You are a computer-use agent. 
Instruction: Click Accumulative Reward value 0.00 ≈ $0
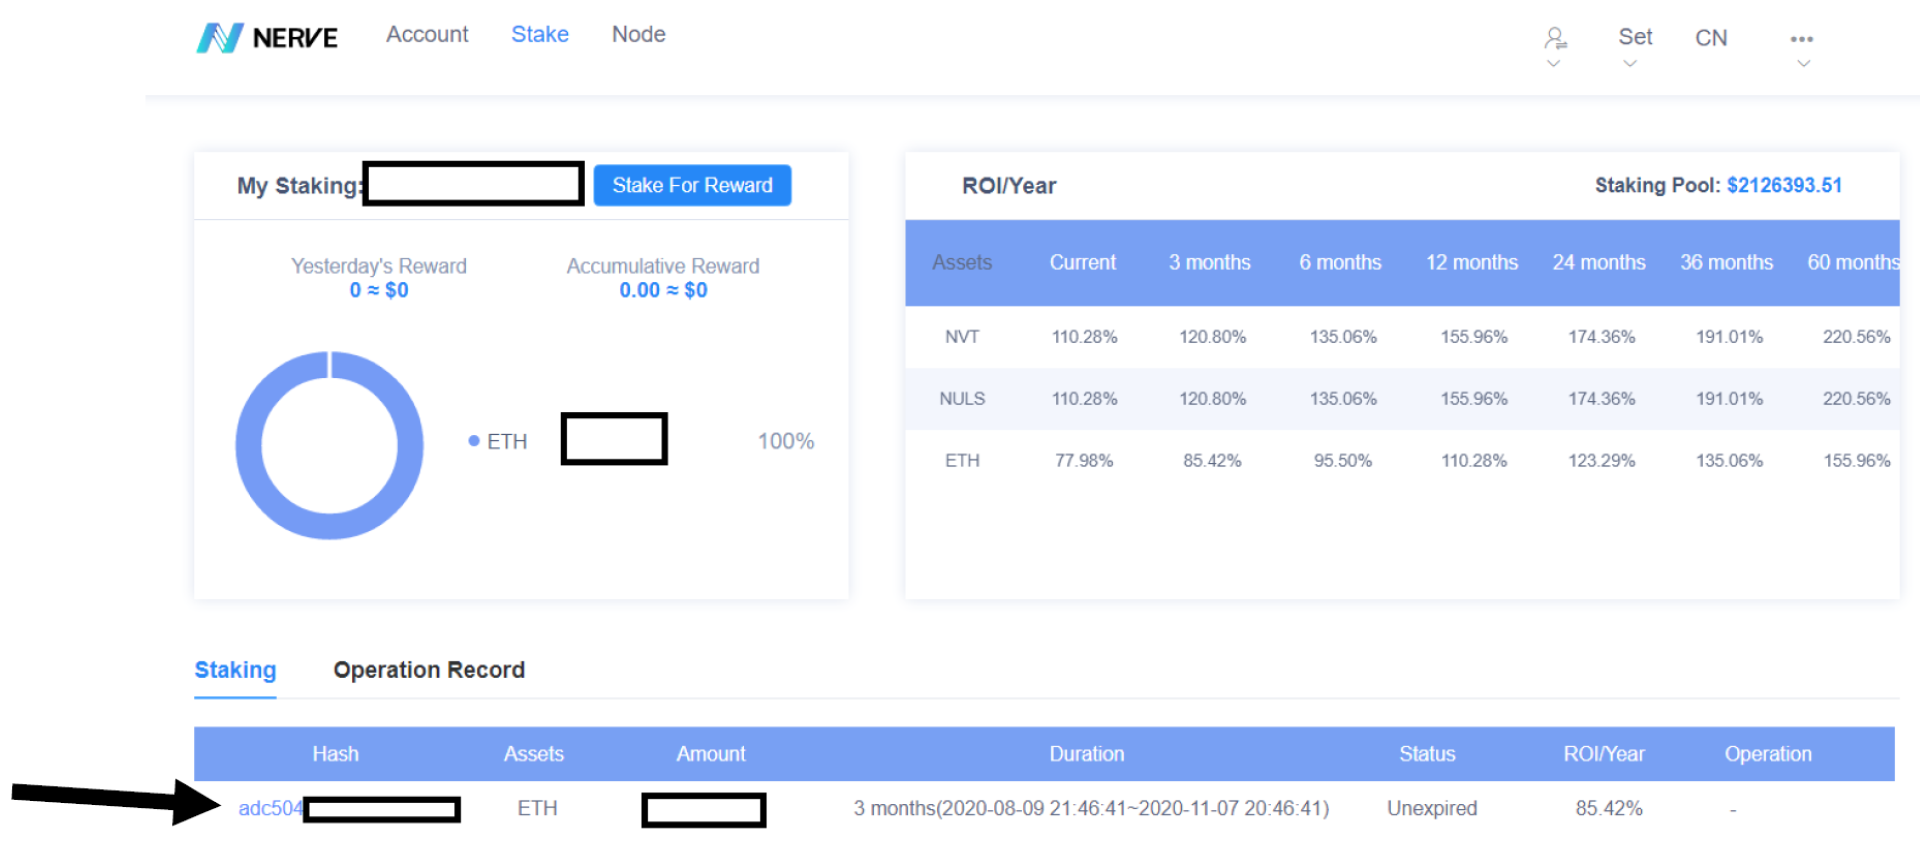(663, 290)
